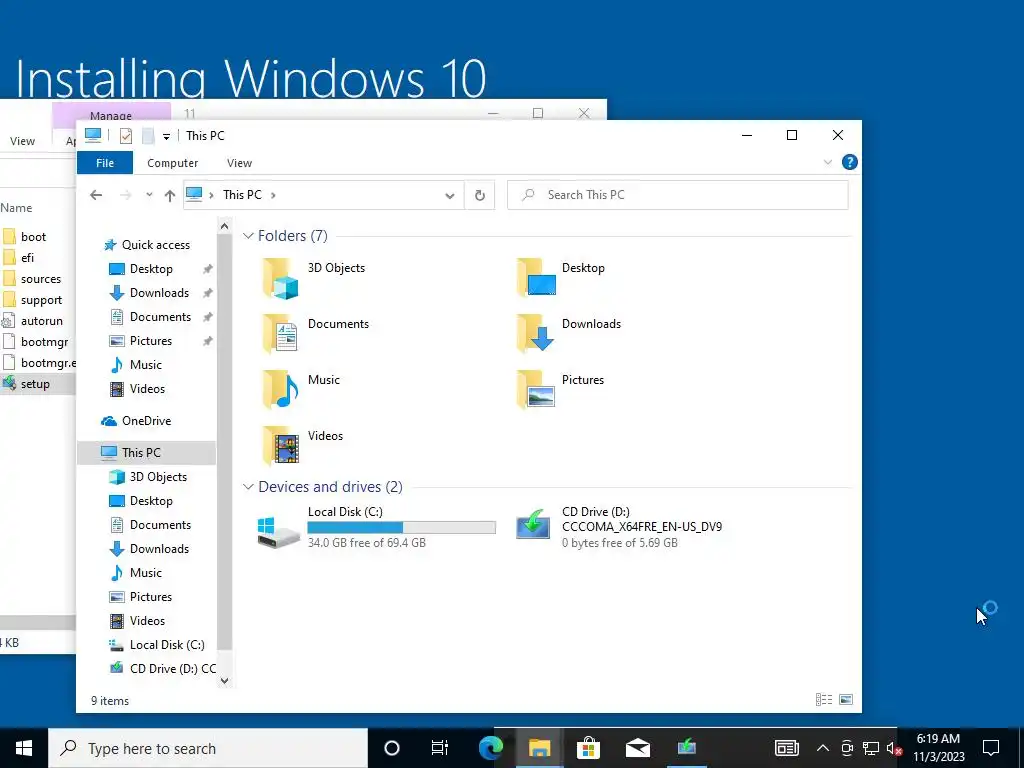This screenshot has height=768, width=1024.
Task: Click the Properties quick access toolbar icon
Action: (126, 135)
